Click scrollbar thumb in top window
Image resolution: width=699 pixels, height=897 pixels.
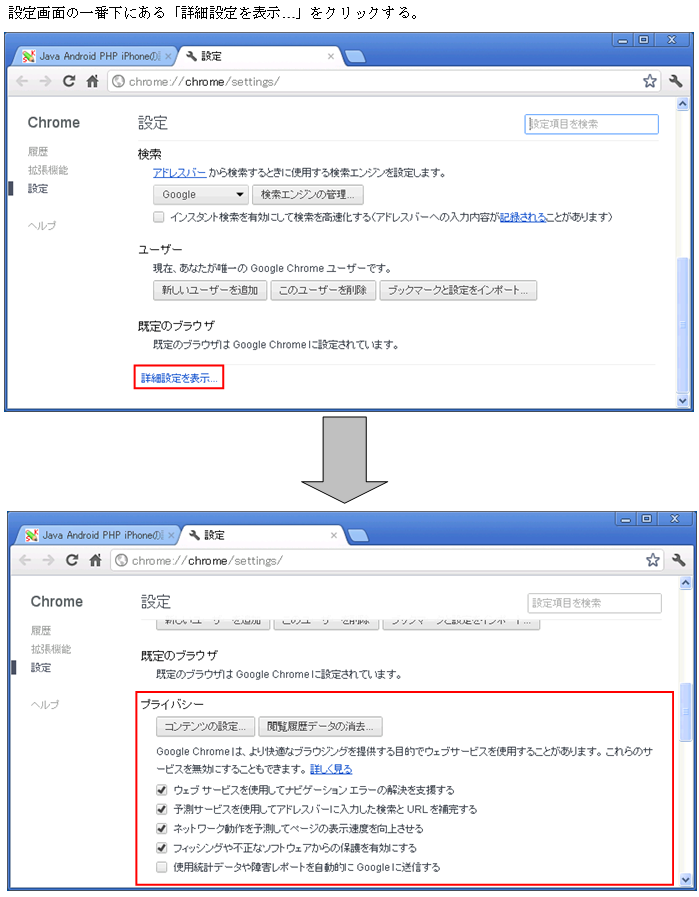click(682, 324)
